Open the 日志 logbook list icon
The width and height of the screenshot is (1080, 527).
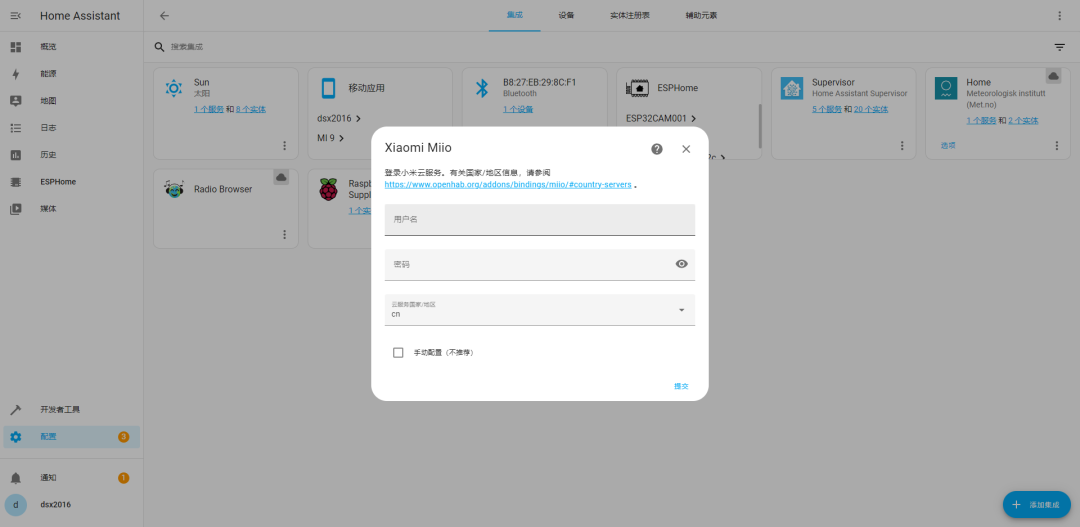(x=16, y=127)
